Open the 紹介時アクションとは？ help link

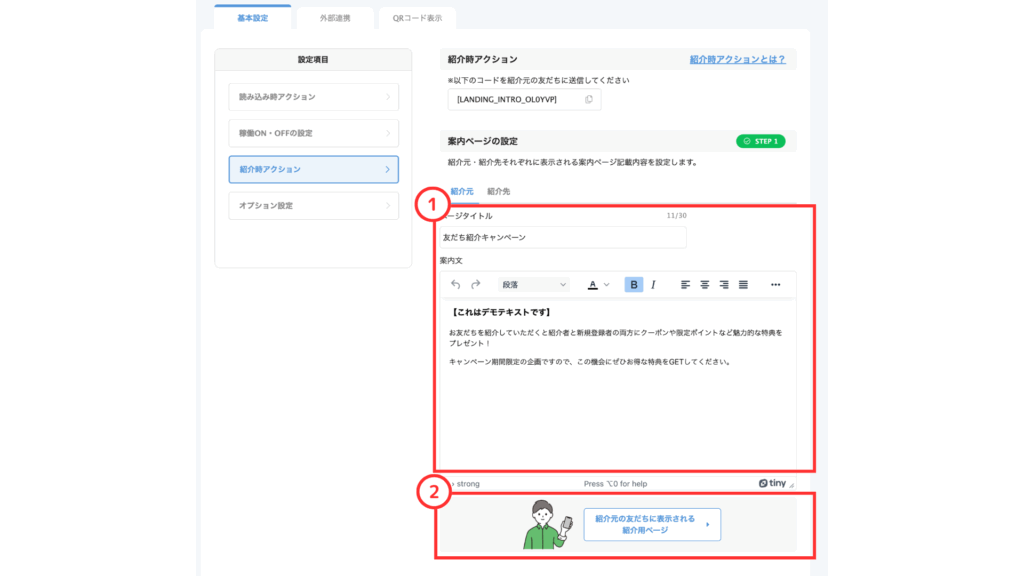(x=737, y=60)
